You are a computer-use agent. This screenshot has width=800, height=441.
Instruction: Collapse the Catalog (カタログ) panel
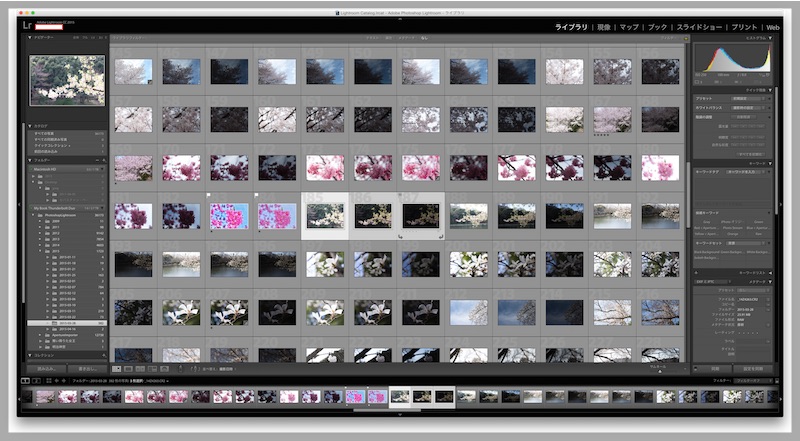30,126
